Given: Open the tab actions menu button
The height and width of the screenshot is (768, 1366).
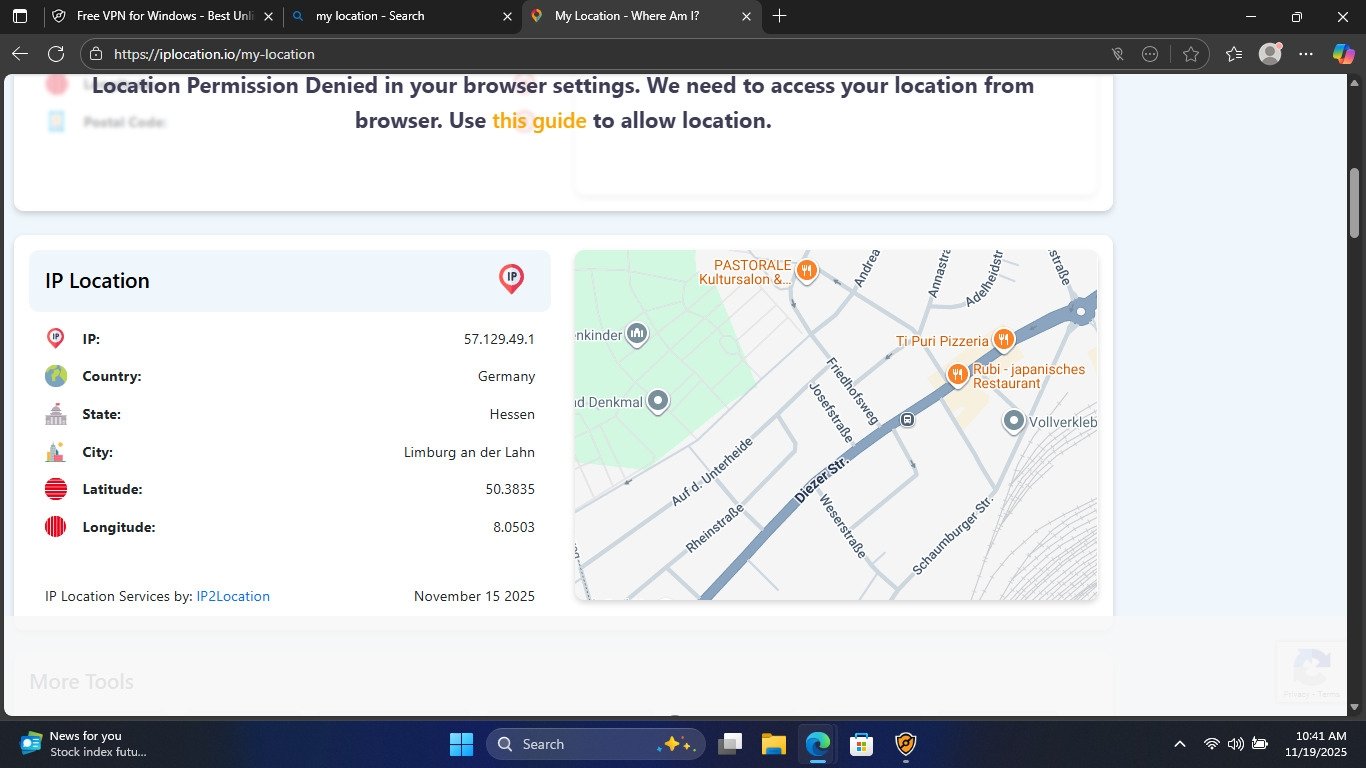Looking at the screenshot, I should [20, 16].
